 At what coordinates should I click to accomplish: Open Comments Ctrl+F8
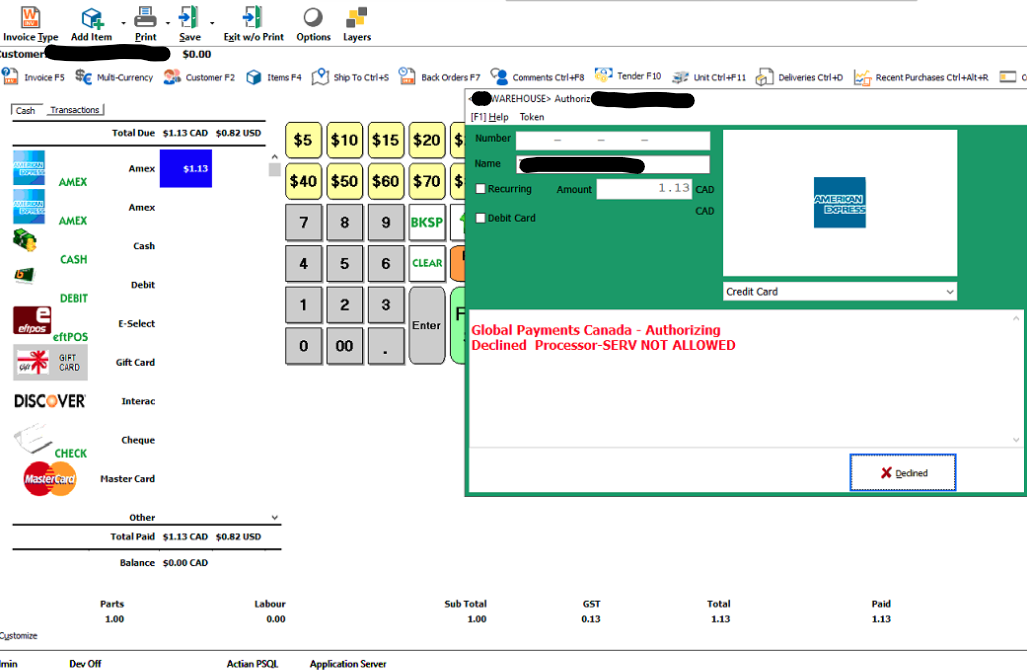pos(537,77)
